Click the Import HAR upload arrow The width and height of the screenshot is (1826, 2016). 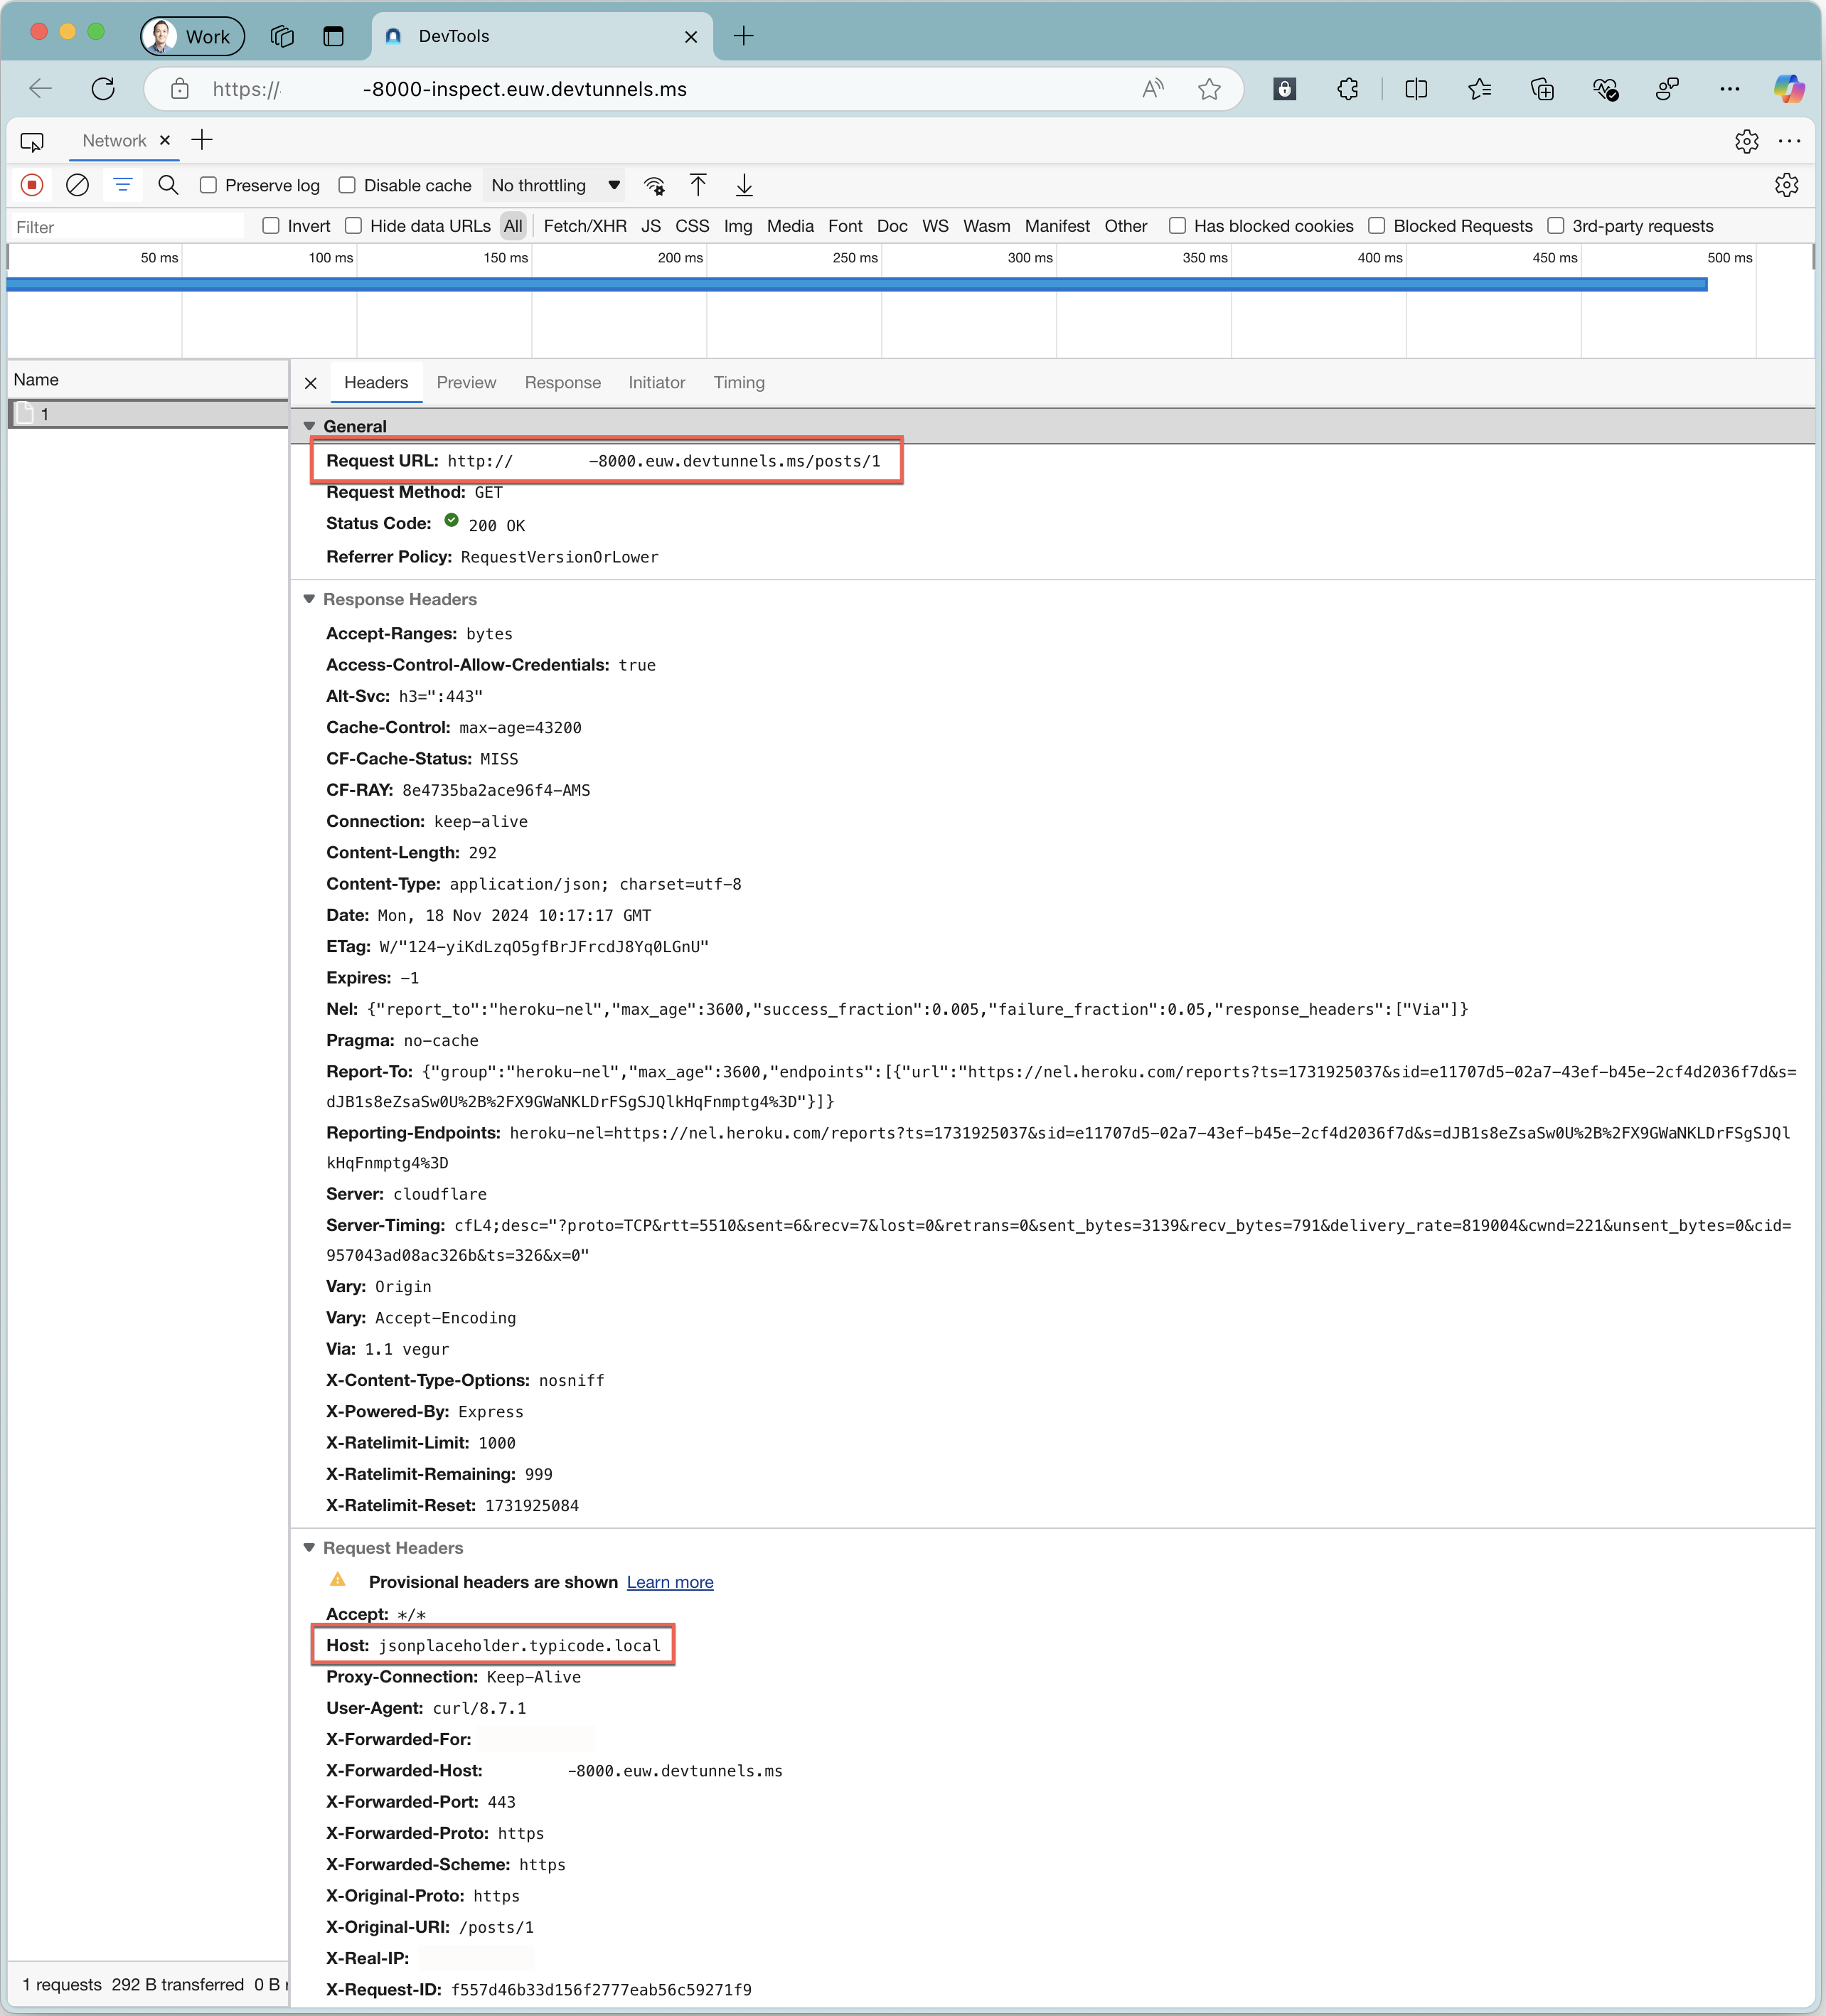(698, 185)
